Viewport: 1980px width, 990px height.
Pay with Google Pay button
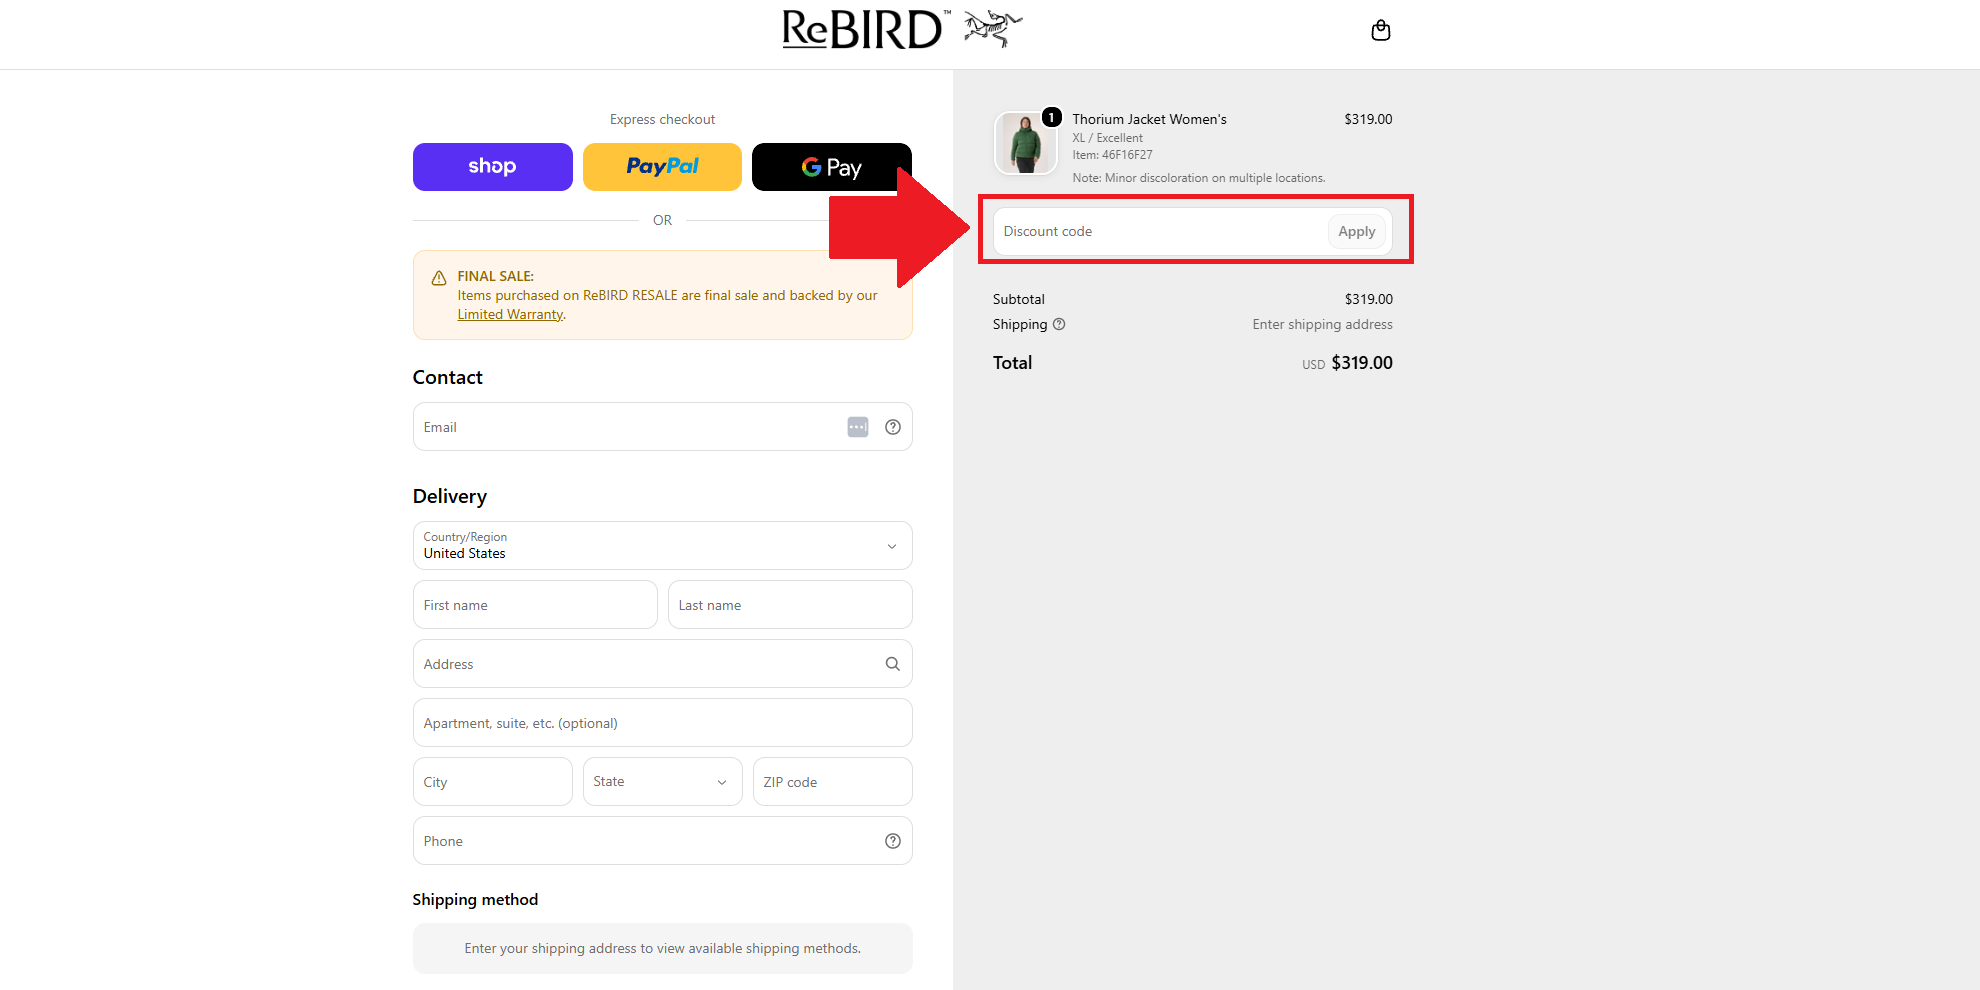pos(832,167)
